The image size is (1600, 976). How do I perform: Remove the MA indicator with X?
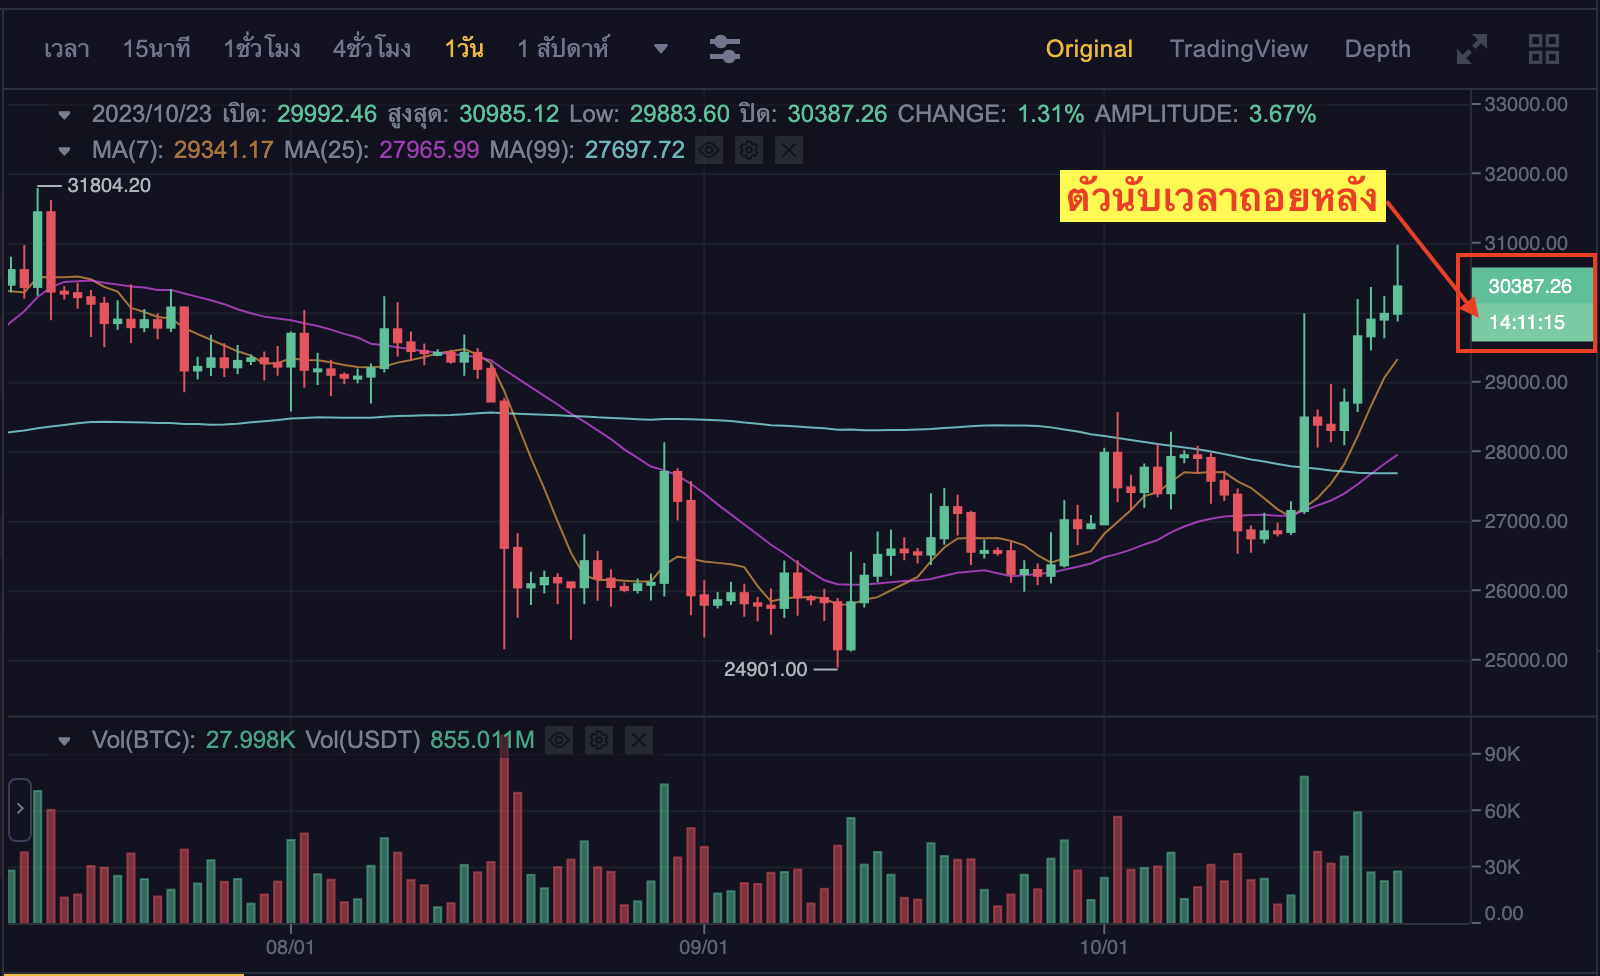coord(789,151)
